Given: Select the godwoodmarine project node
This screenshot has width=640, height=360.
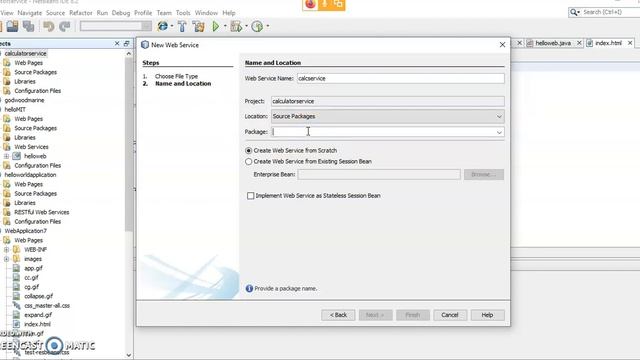Looking at the screenshot, I should tap(24, 100).
